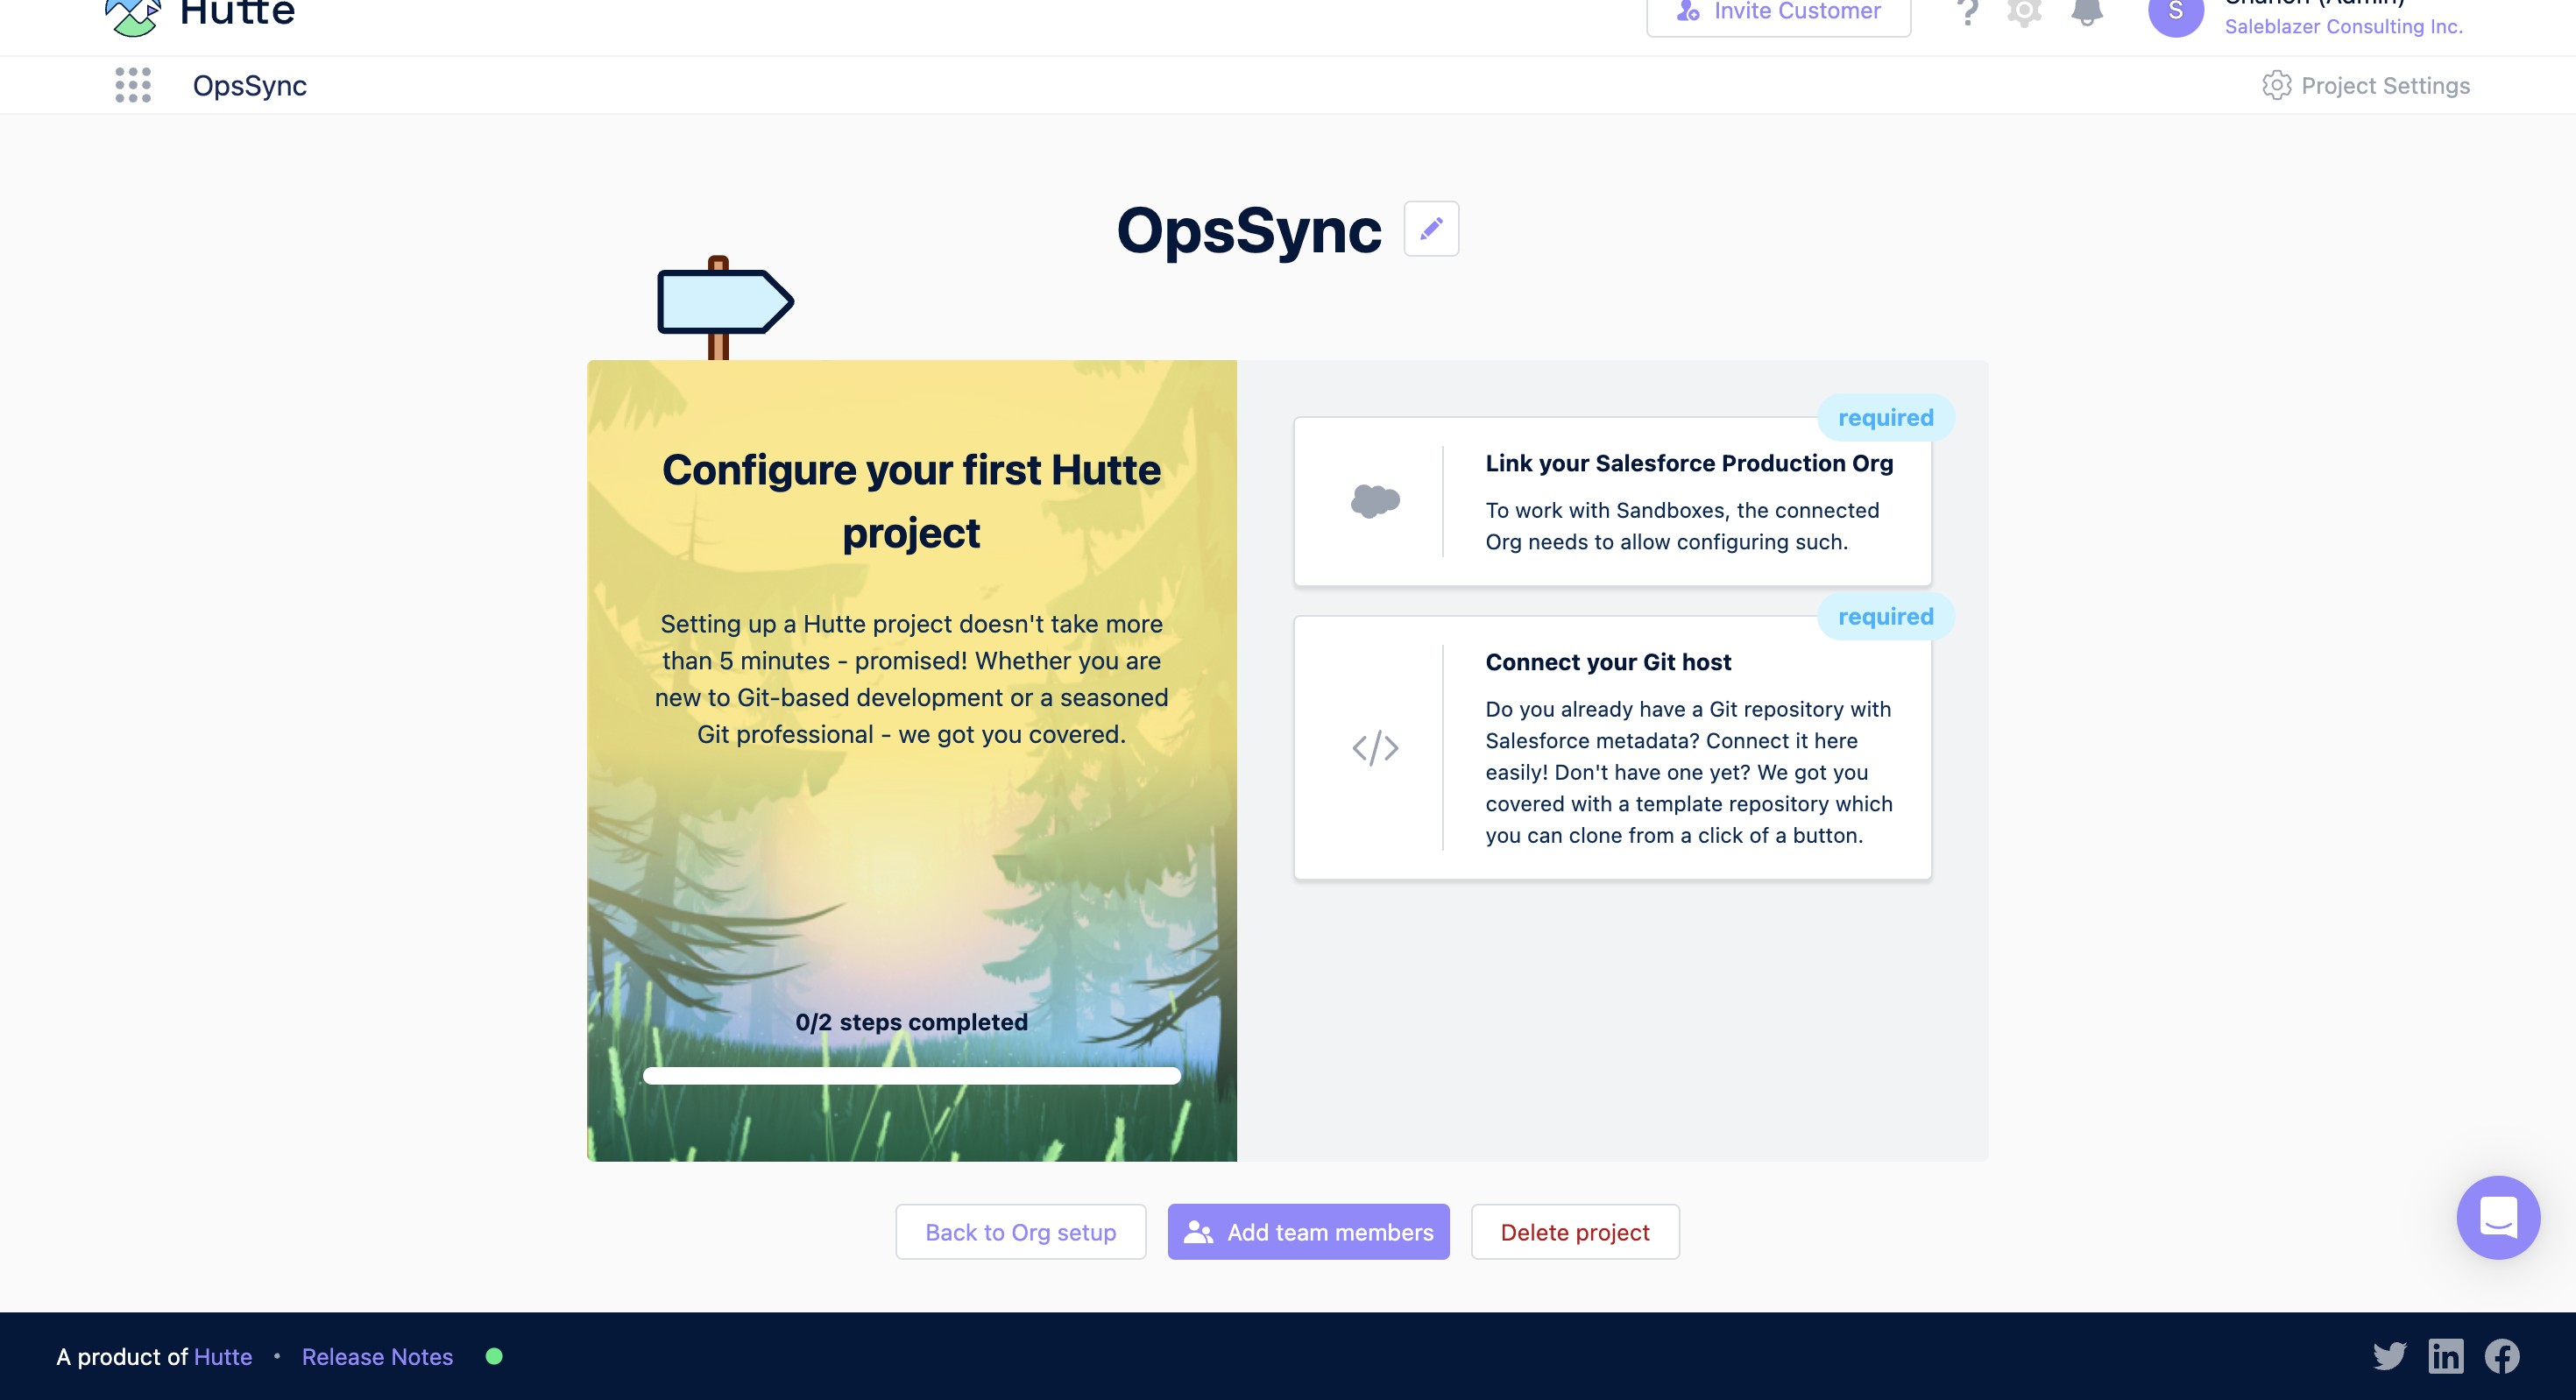This screenshot has width=2576, height=1400.
Task: Open the Release Notes link
Action: coord(377,1357)
